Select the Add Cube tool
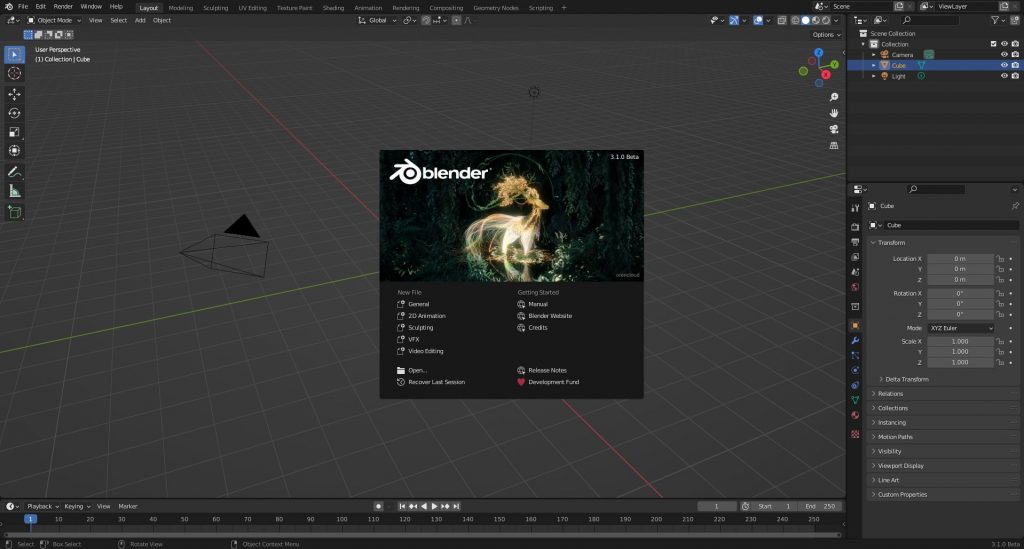This screenshot has width=1024, height=549. [x=14, y=212]
